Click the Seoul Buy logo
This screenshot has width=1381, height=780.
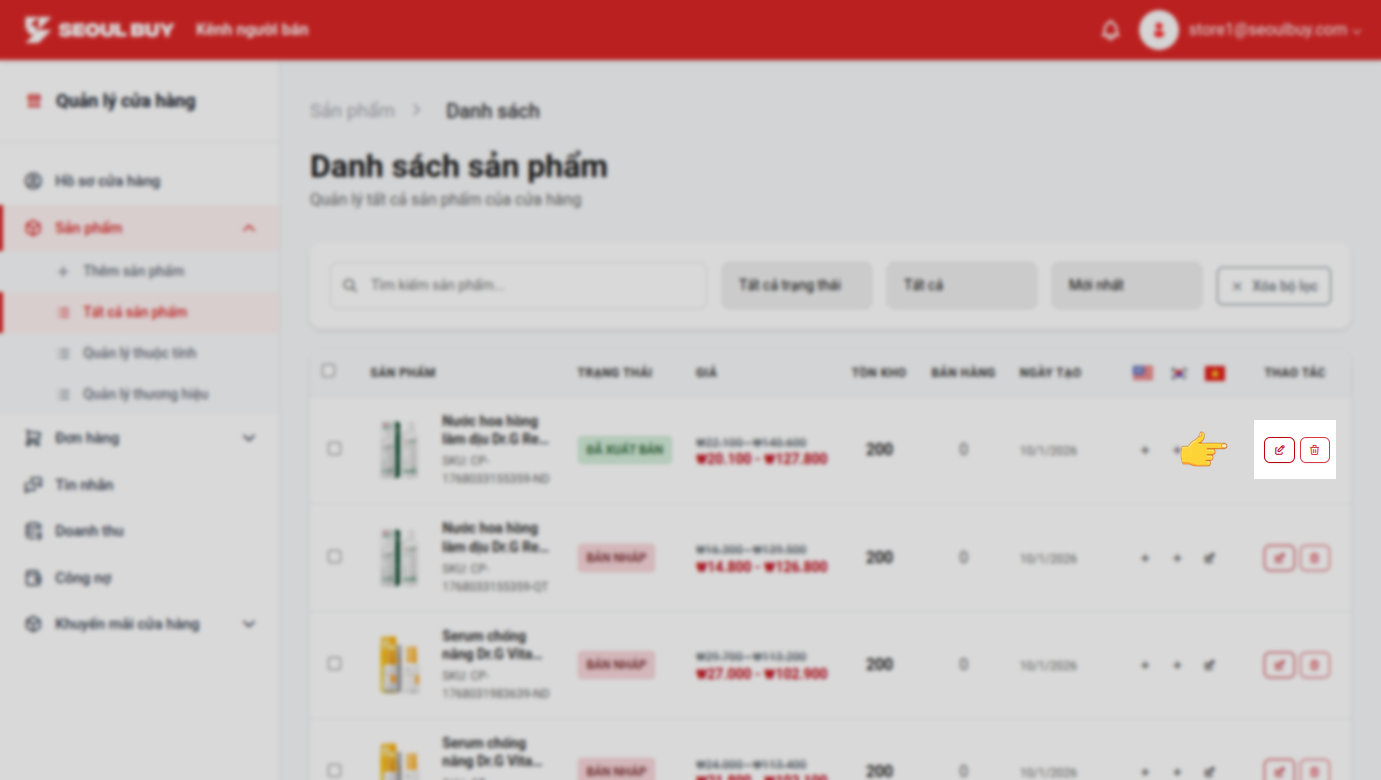(99, 30)
